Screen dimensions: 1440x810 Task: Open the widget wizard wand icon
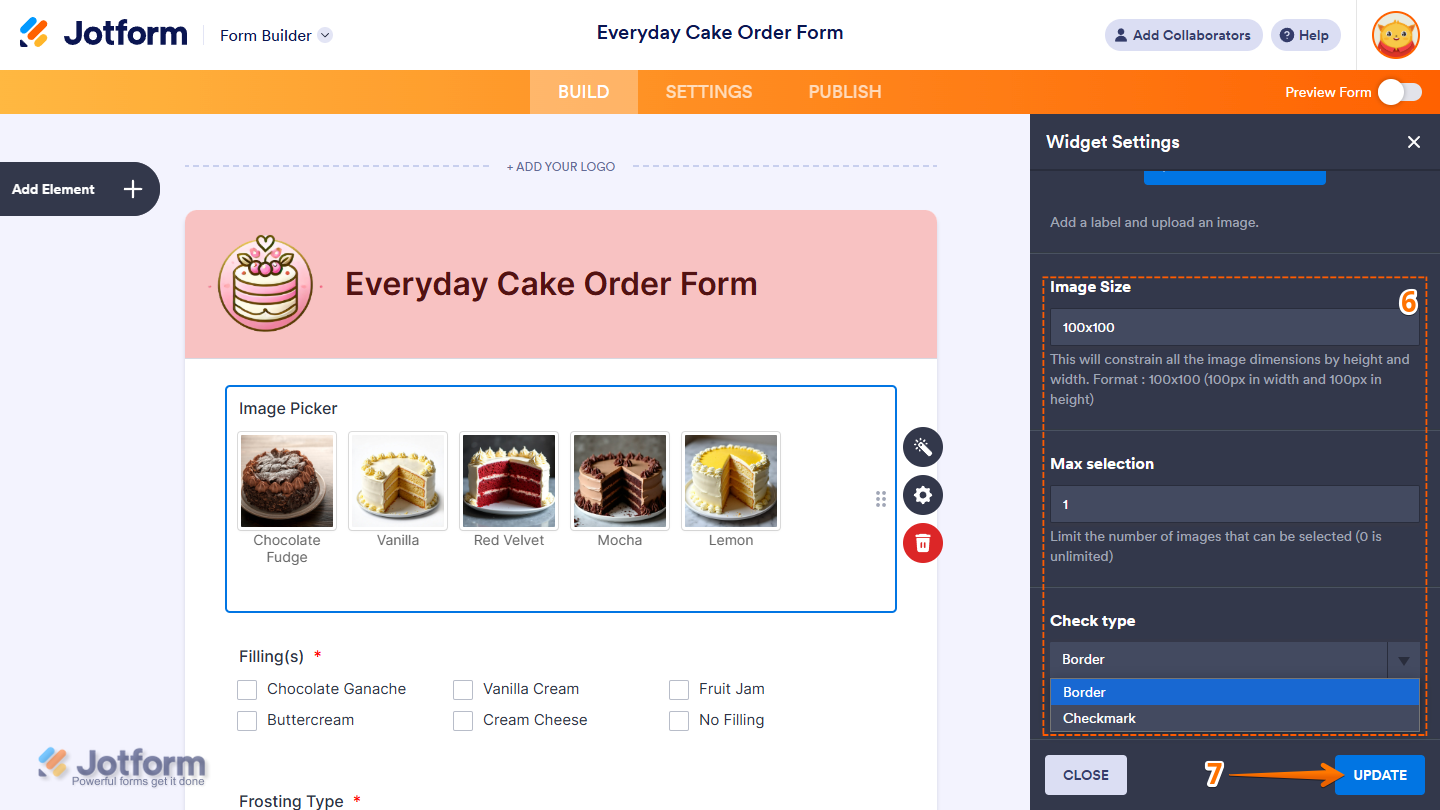point(922,447)
